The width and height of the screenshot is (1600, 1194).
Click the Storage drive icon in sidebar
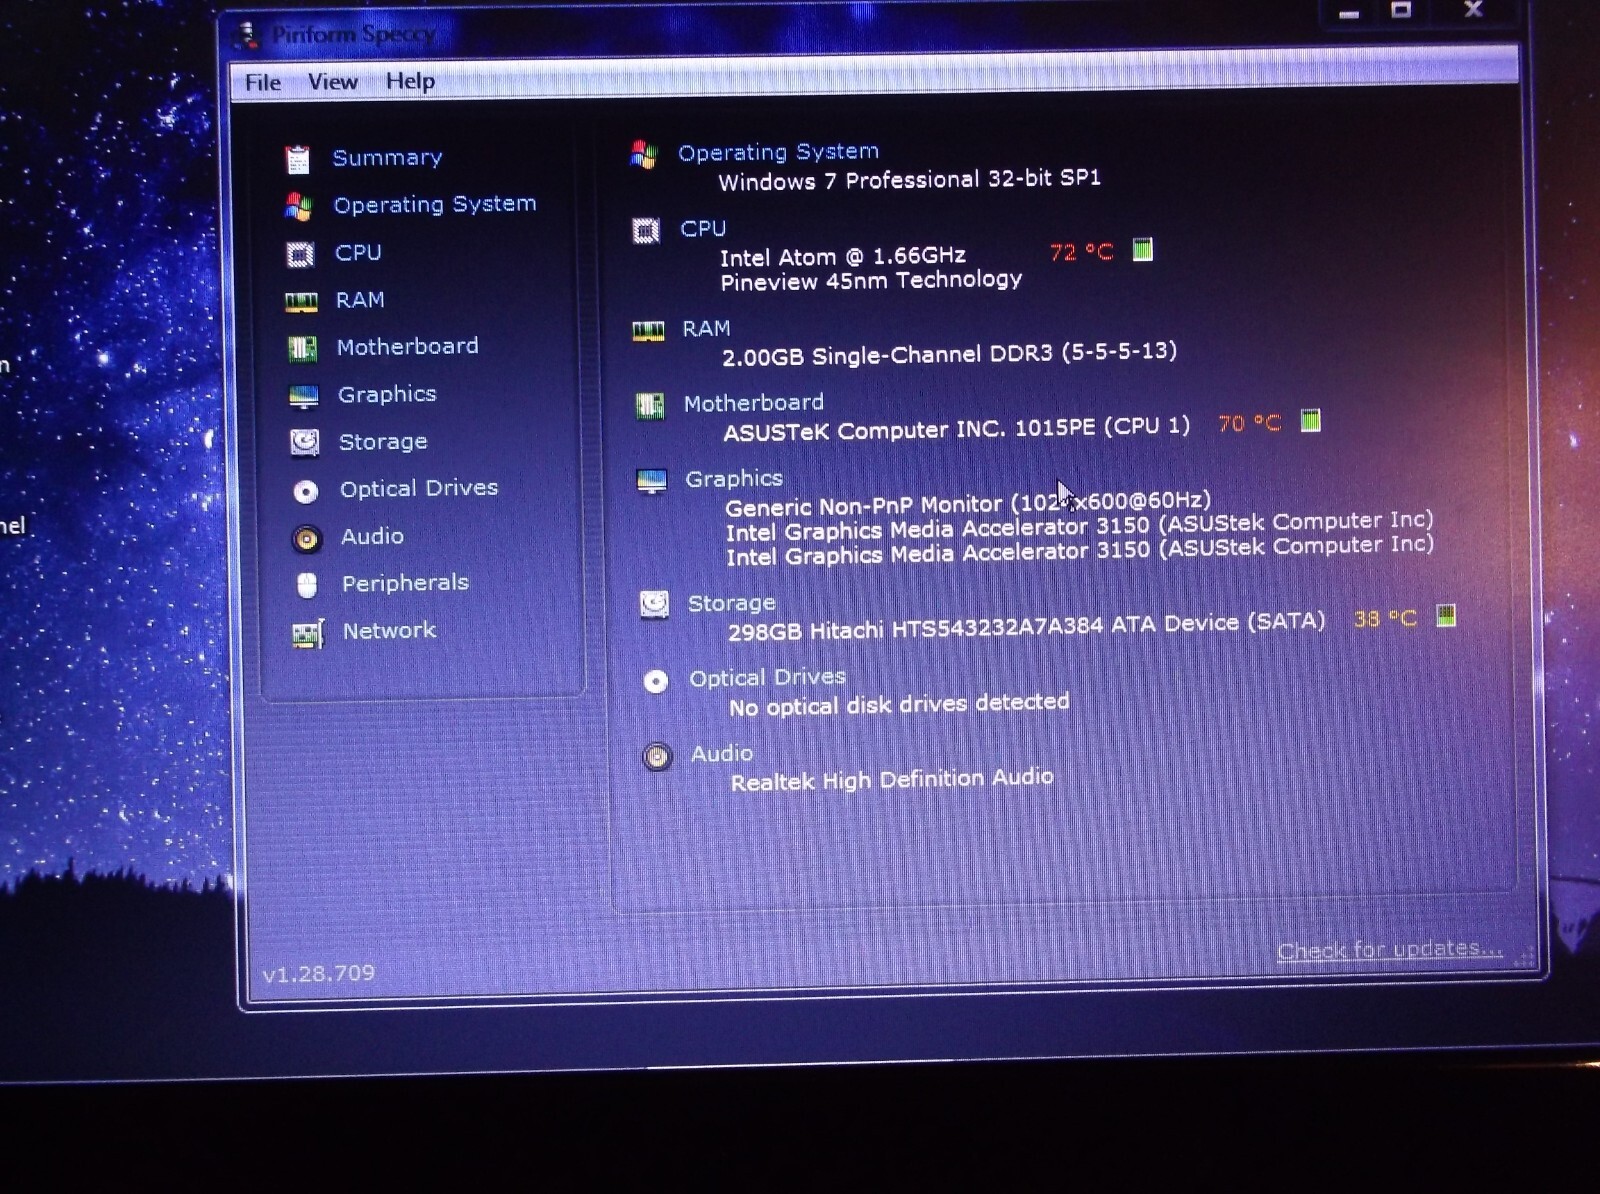pyautogui.click(x=304, y=442)
